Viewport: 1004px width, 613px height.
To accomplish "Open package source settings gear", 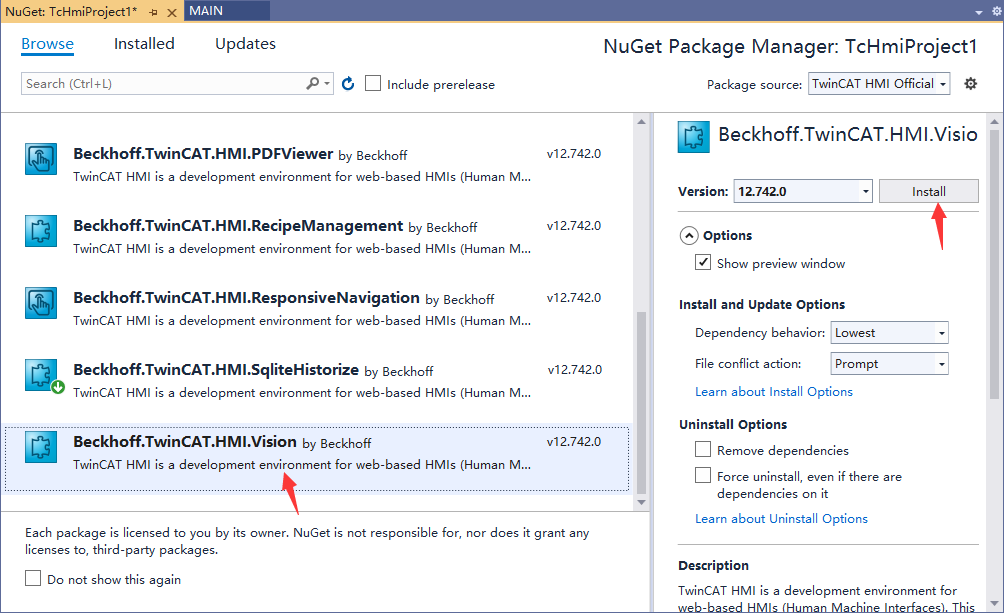I will click(970, 84).
